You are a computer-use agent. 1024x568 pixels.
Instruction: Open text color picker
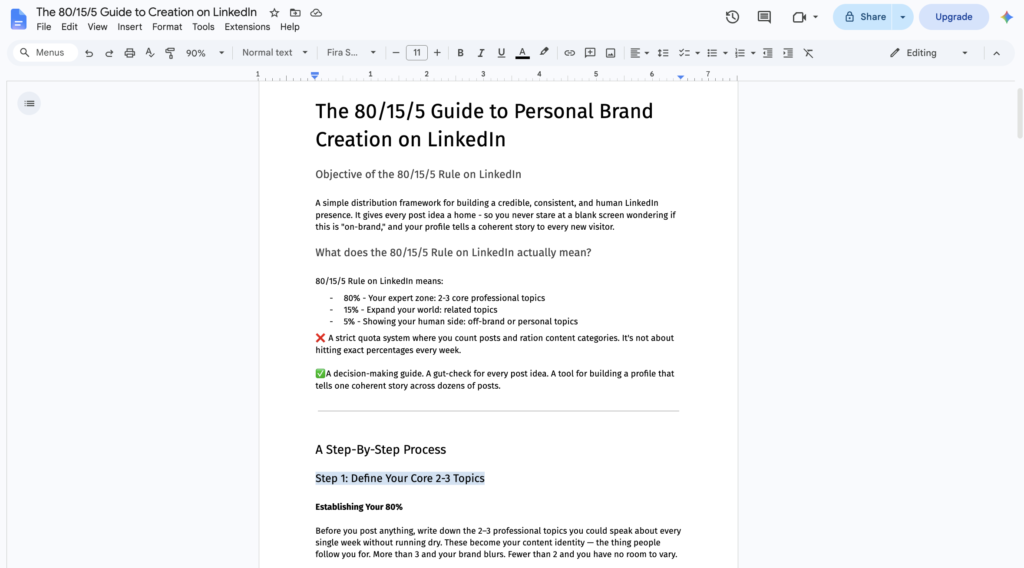click(522, 53)
